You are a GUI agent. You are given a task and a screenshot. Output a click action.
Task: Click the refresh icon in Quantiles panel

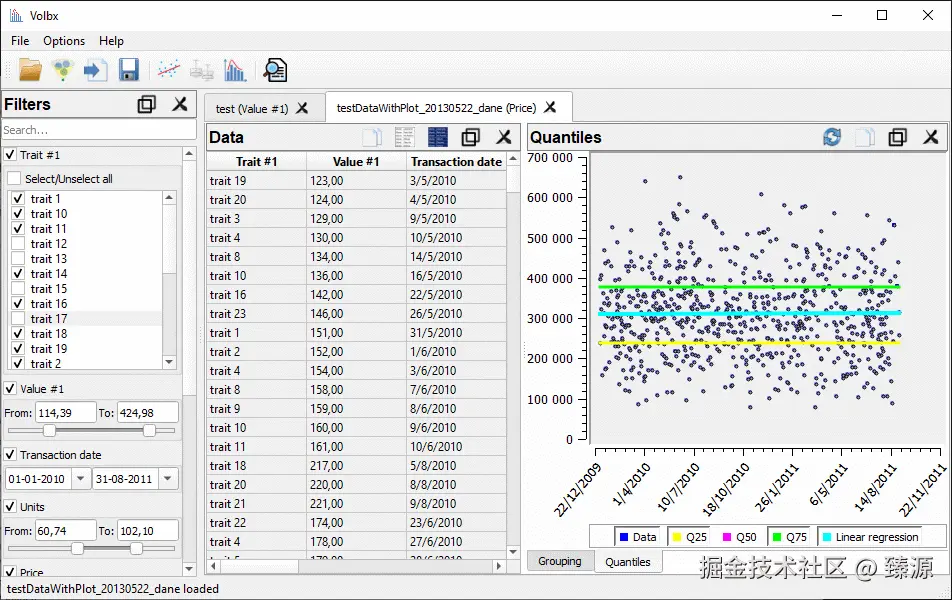click(832, 137)
